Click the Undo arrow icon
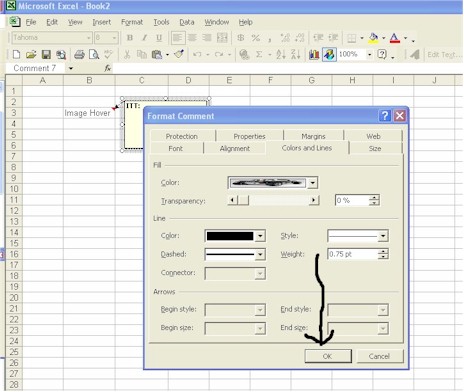Viewport: 464px width, 392px height. 197,54
